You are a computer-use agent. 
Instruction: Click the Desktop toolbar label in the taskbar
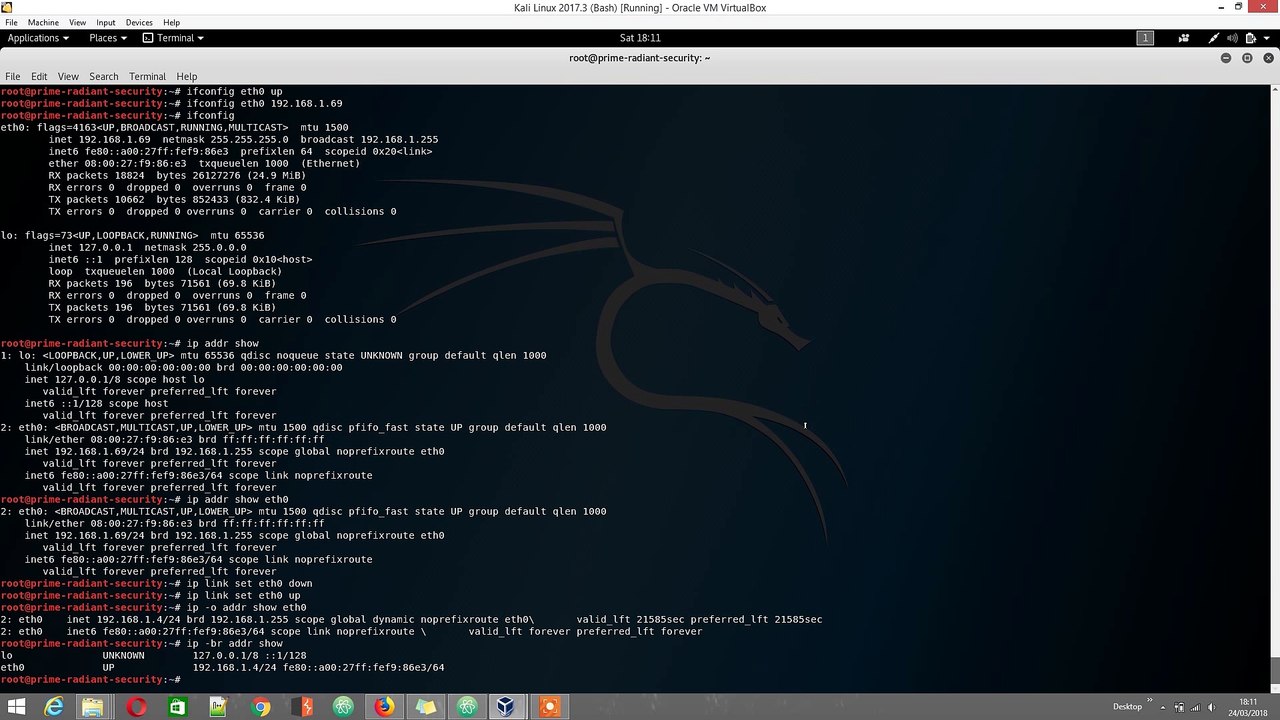(x=1127, y=707)
